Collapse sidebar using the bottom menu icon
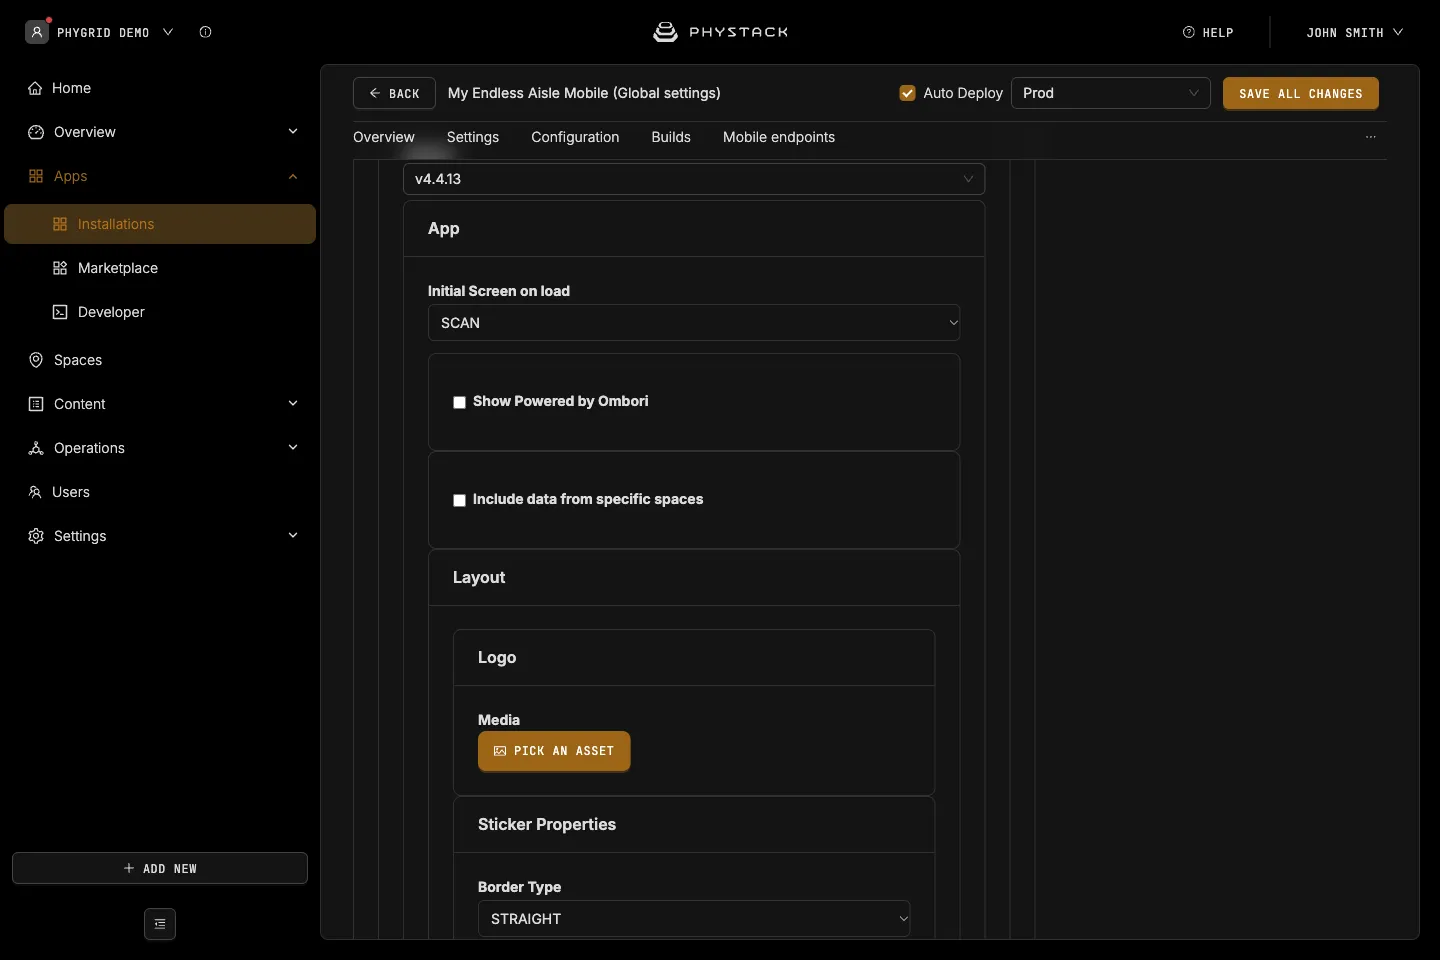The width and height of the screenshot is (1440, 960). pyautogui.click(x=160, y=924)
